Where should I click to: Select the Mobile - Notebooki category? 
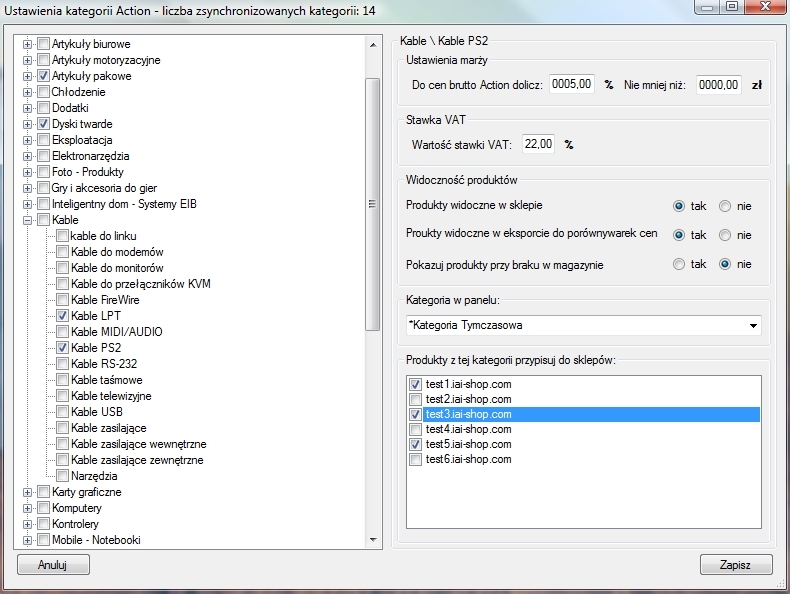coord(96,540)
